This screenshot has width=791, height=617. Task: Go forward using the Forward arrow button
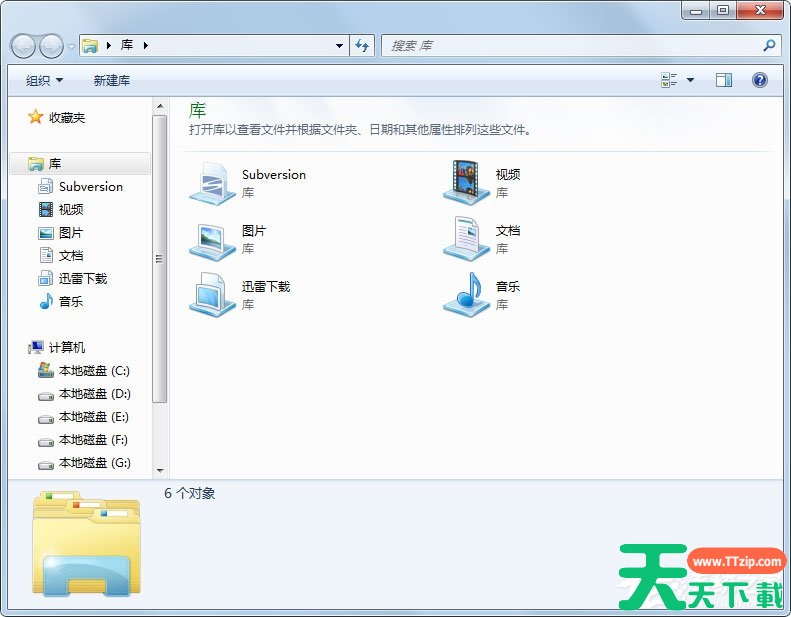51,46
